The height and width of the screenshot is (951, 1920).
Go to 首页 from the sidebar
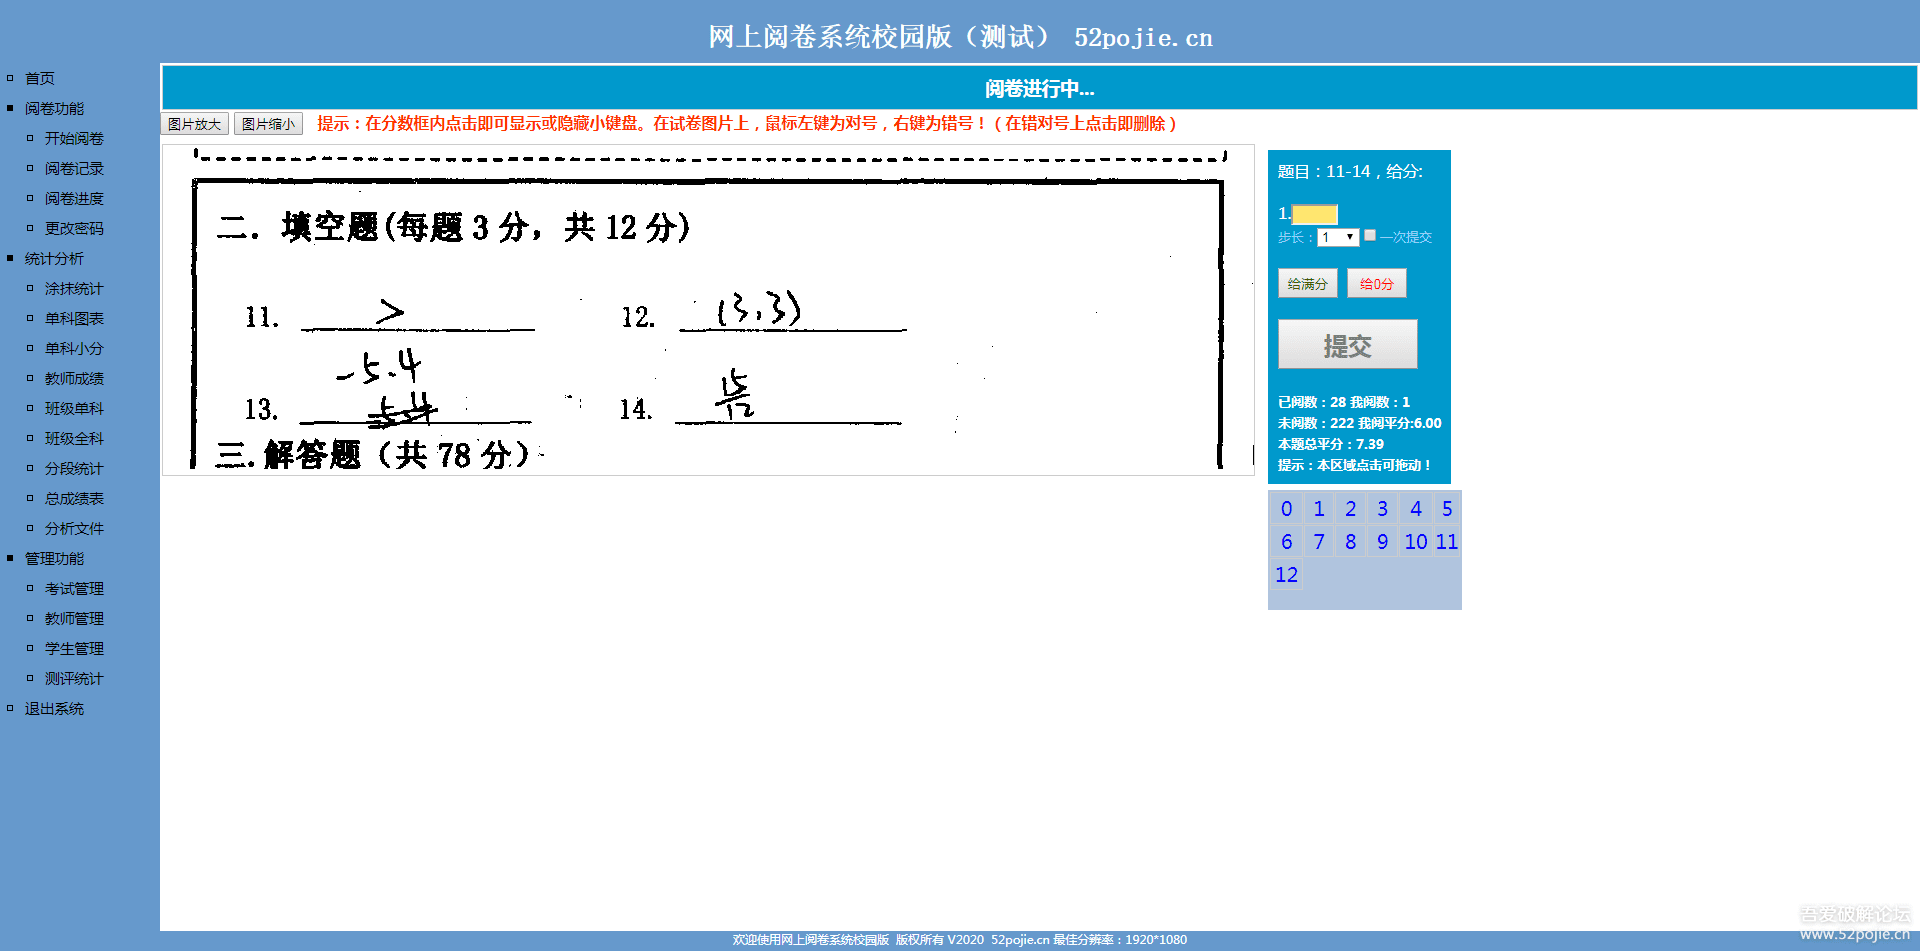[x=38, y=78]
